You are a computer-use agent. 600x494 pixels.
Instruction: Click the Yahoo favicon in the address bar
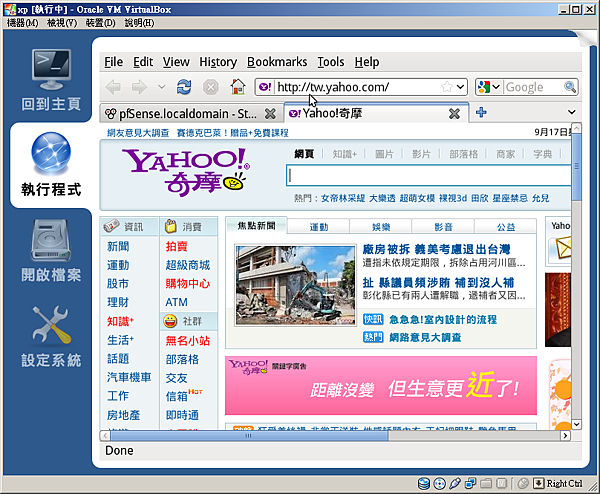tap(265, 87)
